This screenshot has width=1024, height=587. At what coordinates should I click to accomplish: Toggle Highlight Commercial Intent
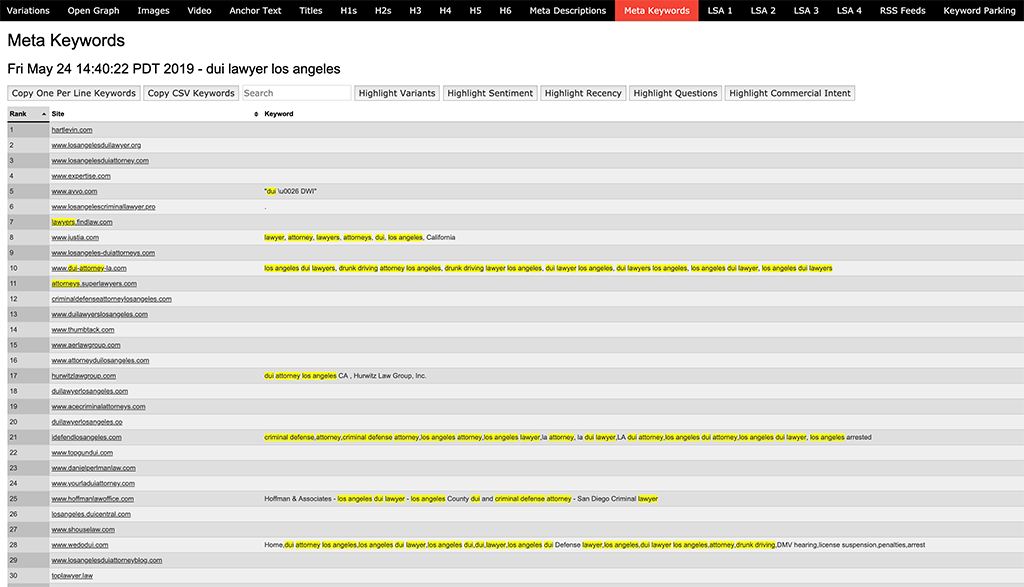(x=790, y=93)
